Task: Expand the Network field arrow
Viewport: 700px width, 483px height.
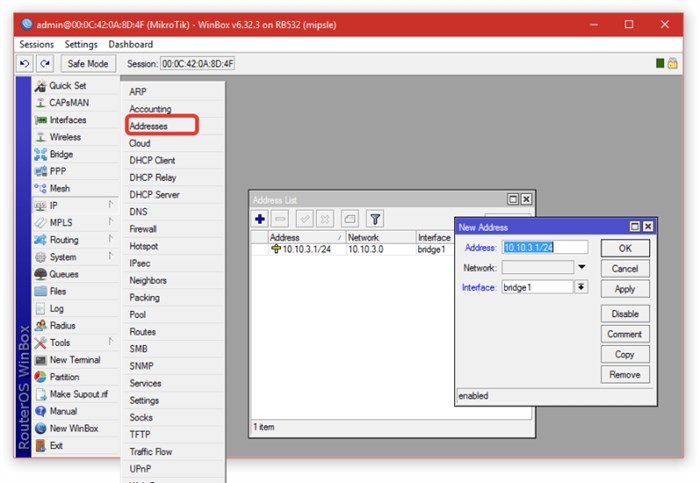Action: pyautogui.click(x=582, y=267)
